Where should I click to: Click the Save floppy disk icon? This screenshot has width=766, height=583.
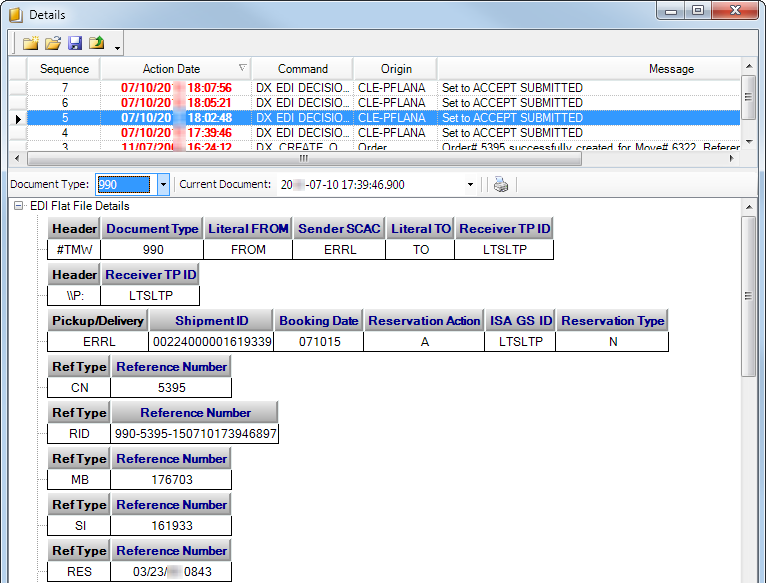75,43
